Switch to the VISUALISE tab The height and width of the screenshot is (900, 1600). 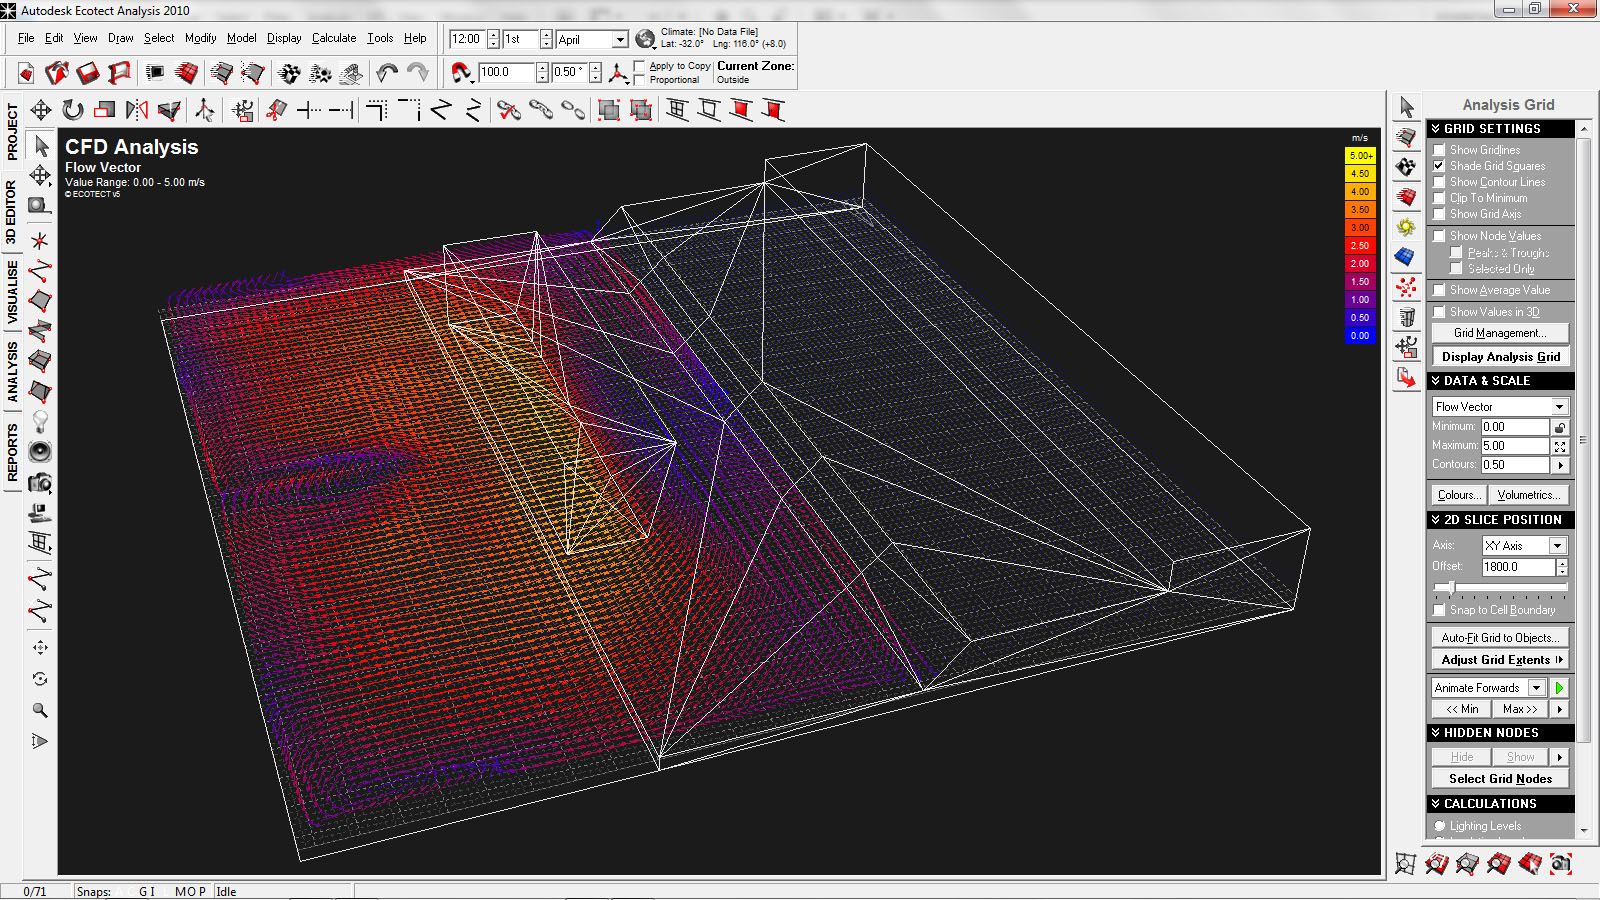tap(12, 292)
